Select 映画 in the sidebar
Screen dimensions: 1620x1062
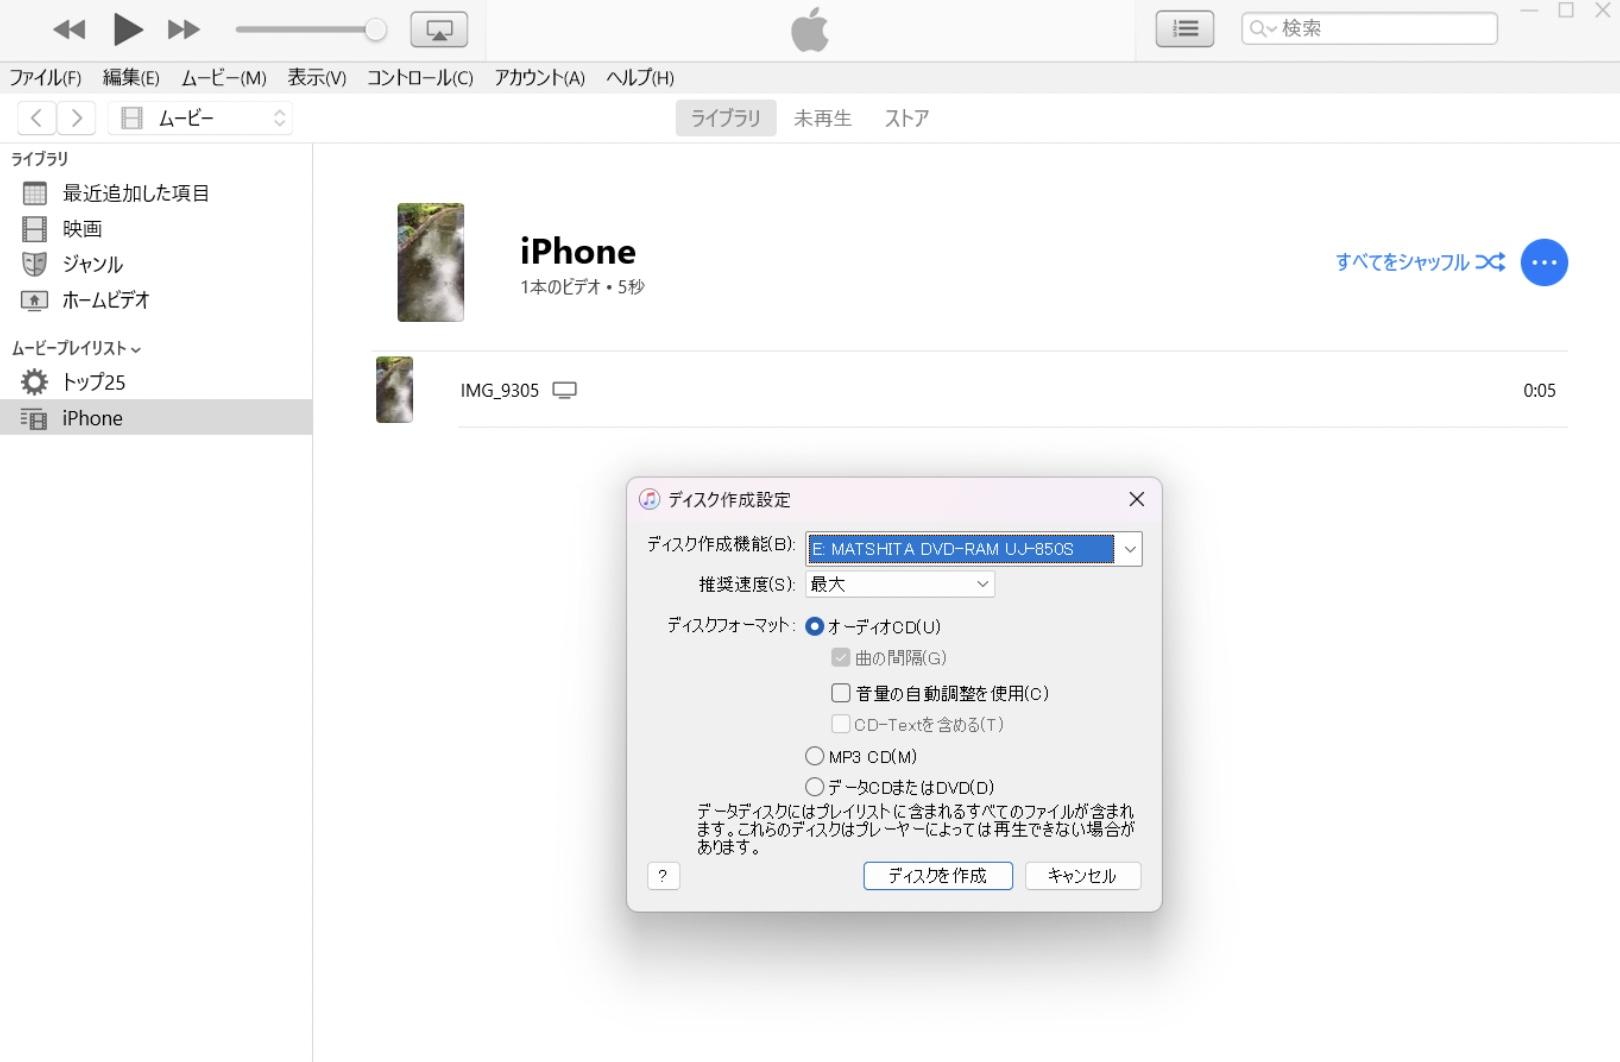(156, 229)
